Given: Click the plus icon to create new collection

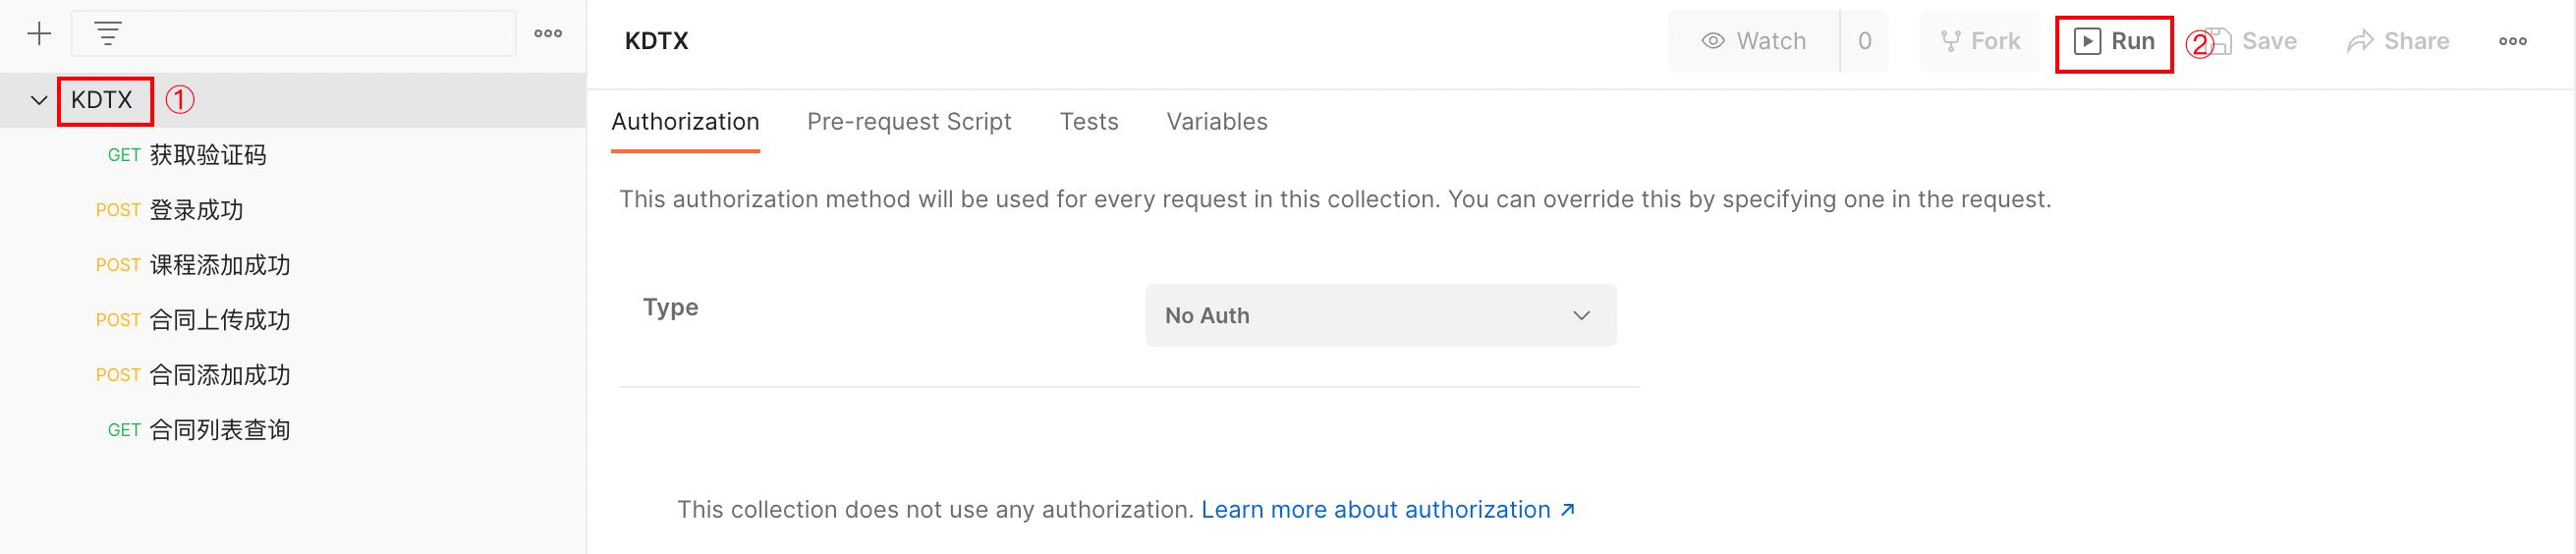Looking at the screenshot, I should point(39,34).
